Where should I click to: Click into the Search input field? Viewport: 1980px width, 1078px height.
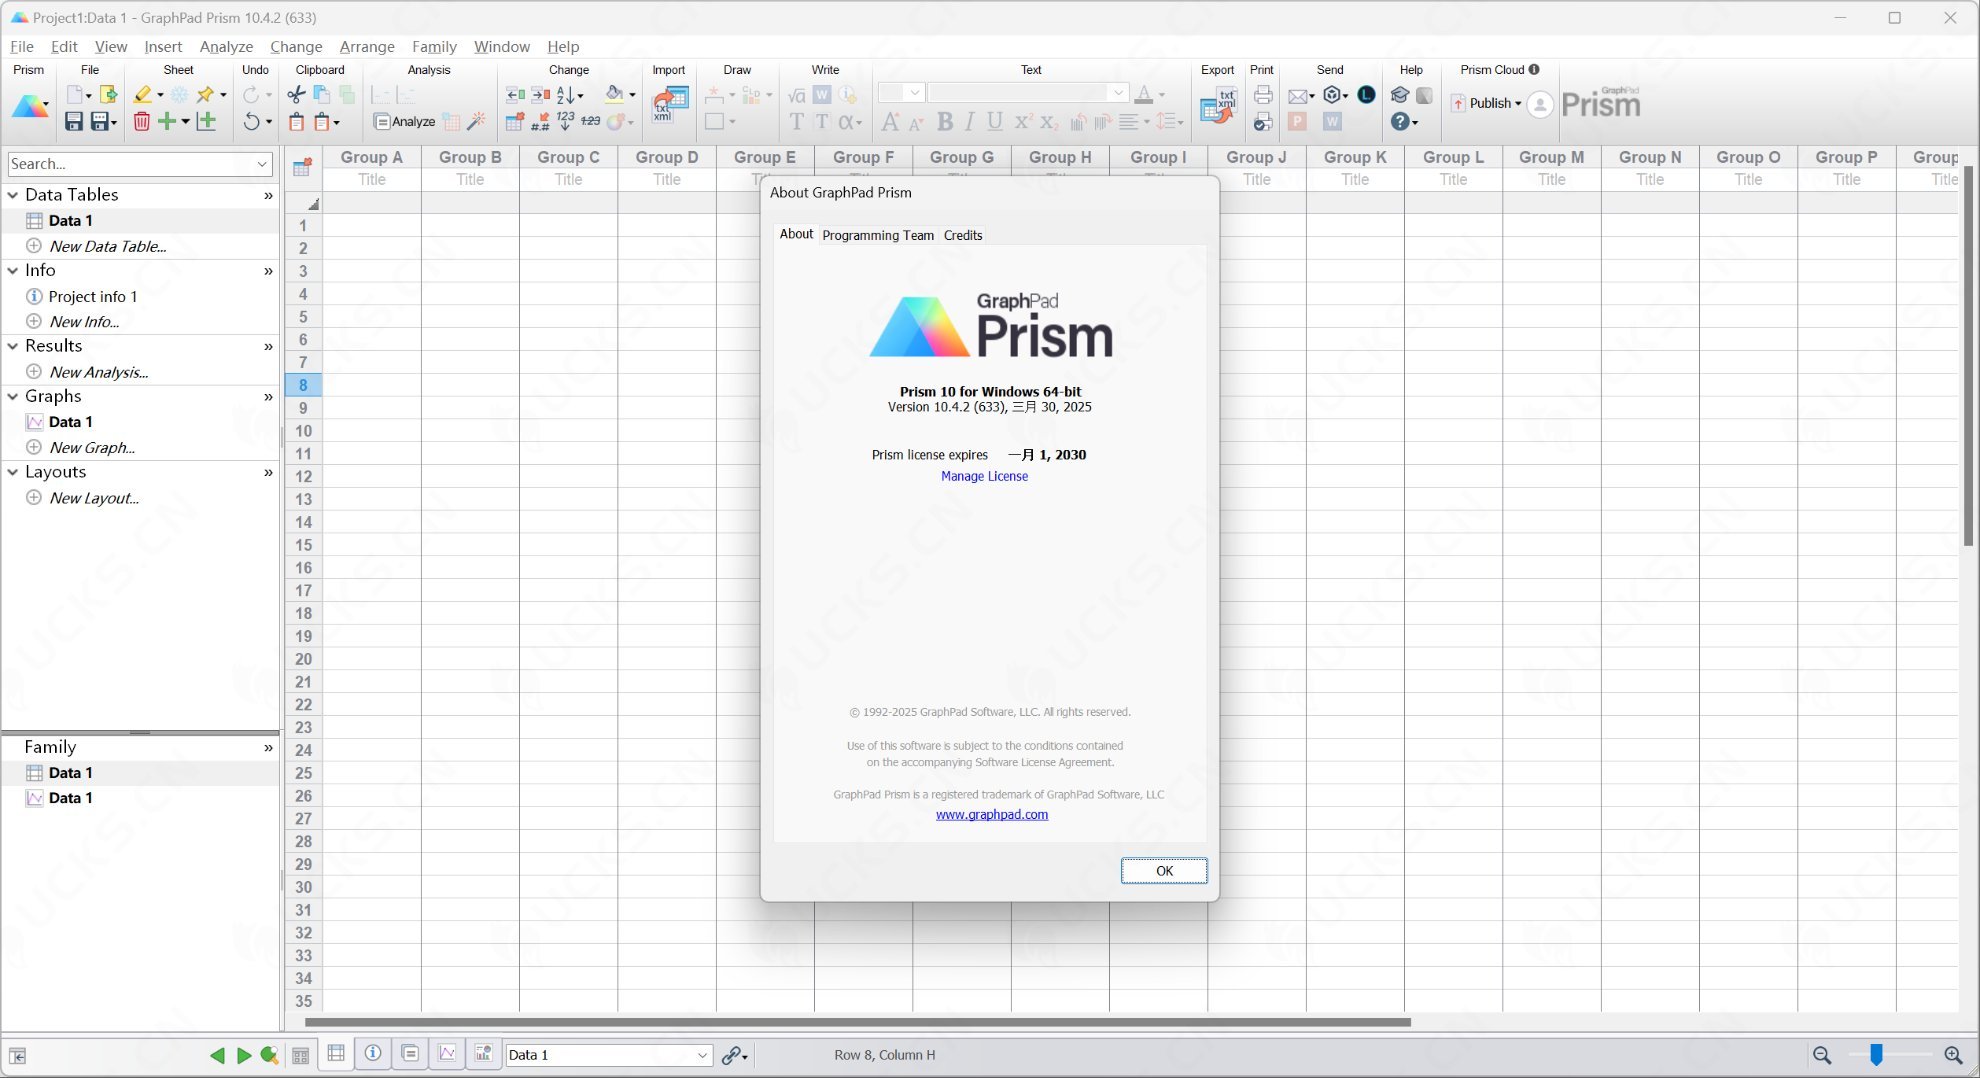[130, 164]
